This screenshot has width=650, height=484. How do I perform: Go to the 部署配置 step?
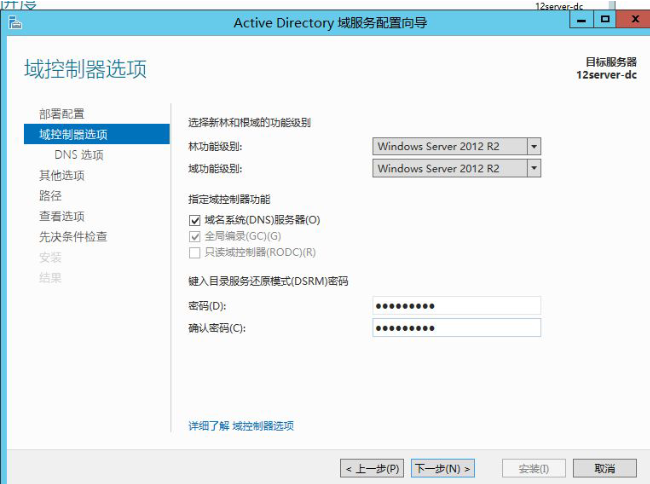[62, 114]
